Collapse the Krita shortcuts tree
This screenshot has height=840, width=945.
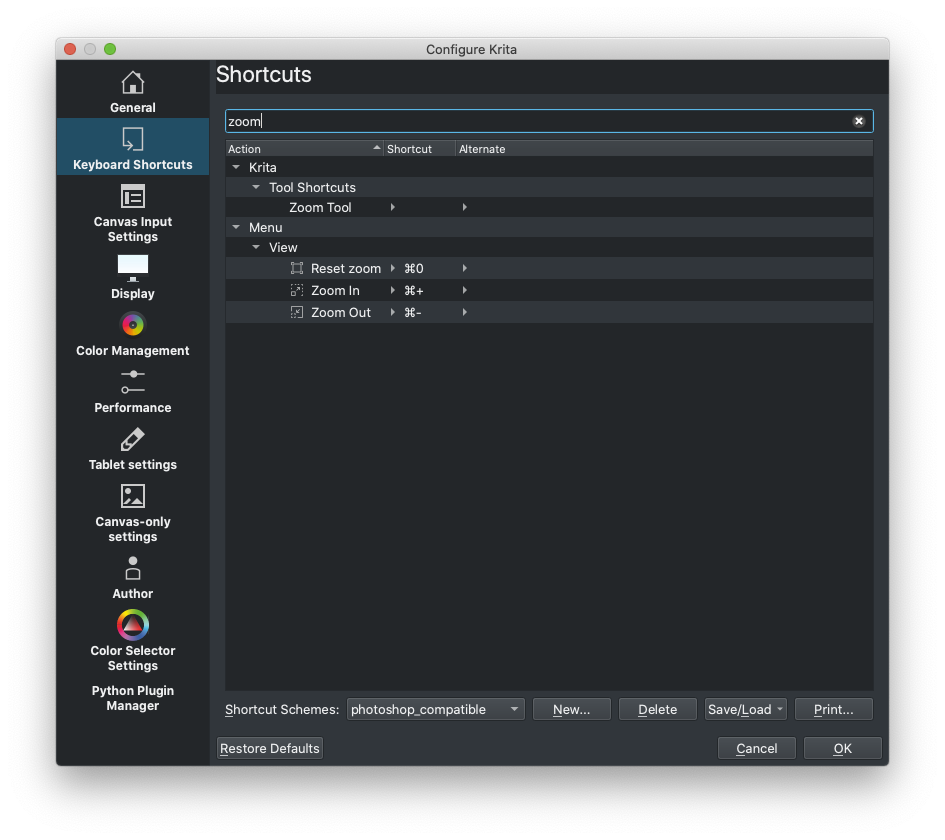[x=236, y=167]
